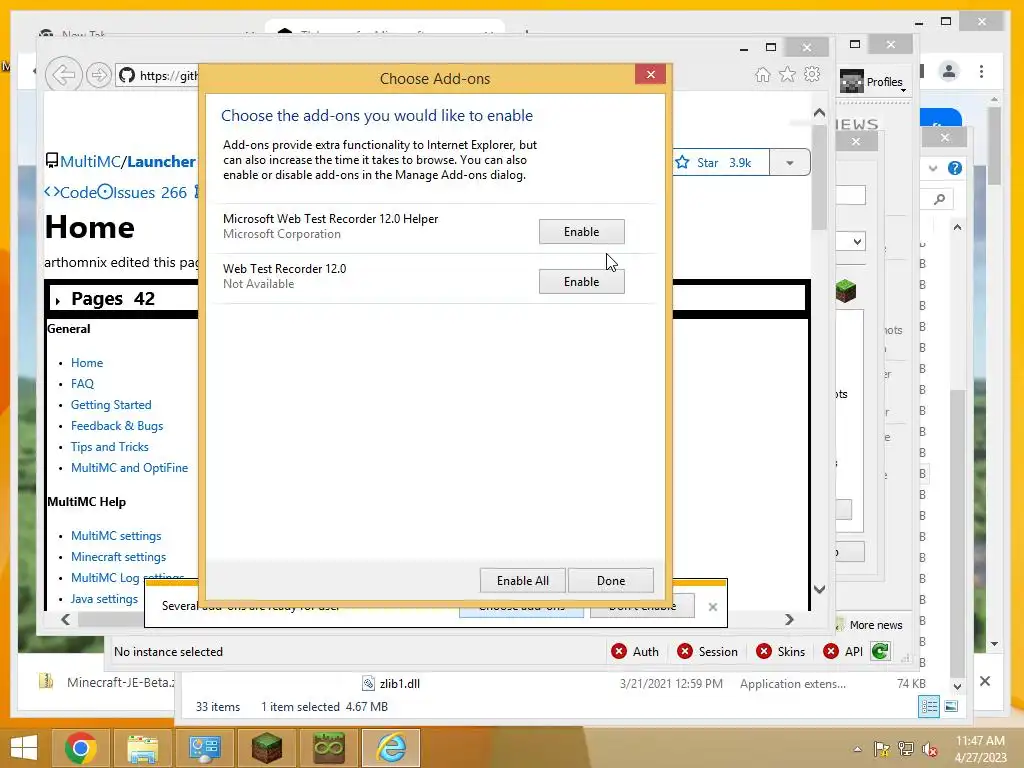The height and width of the screenshot is (768, 1024).
Task: Click the green refresh status icon
Action: pos(880,651)
